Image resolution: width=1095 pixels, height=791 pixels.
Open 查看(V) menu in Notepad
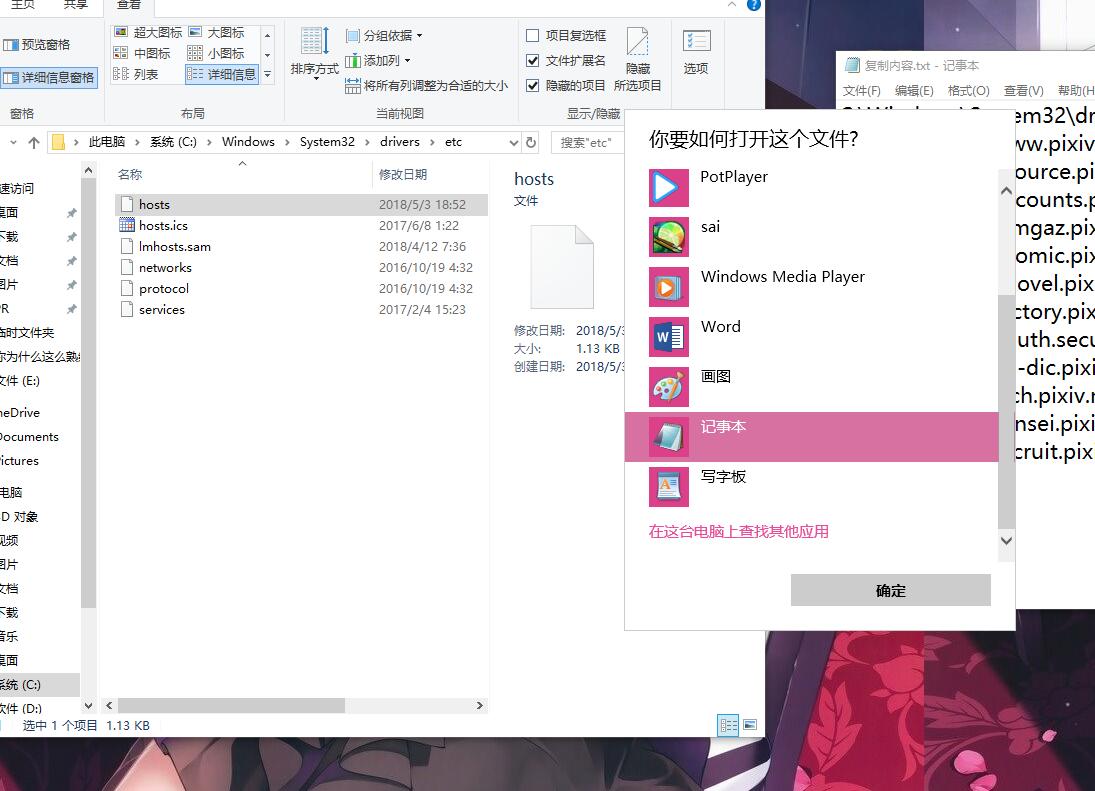pos(1024,91)
